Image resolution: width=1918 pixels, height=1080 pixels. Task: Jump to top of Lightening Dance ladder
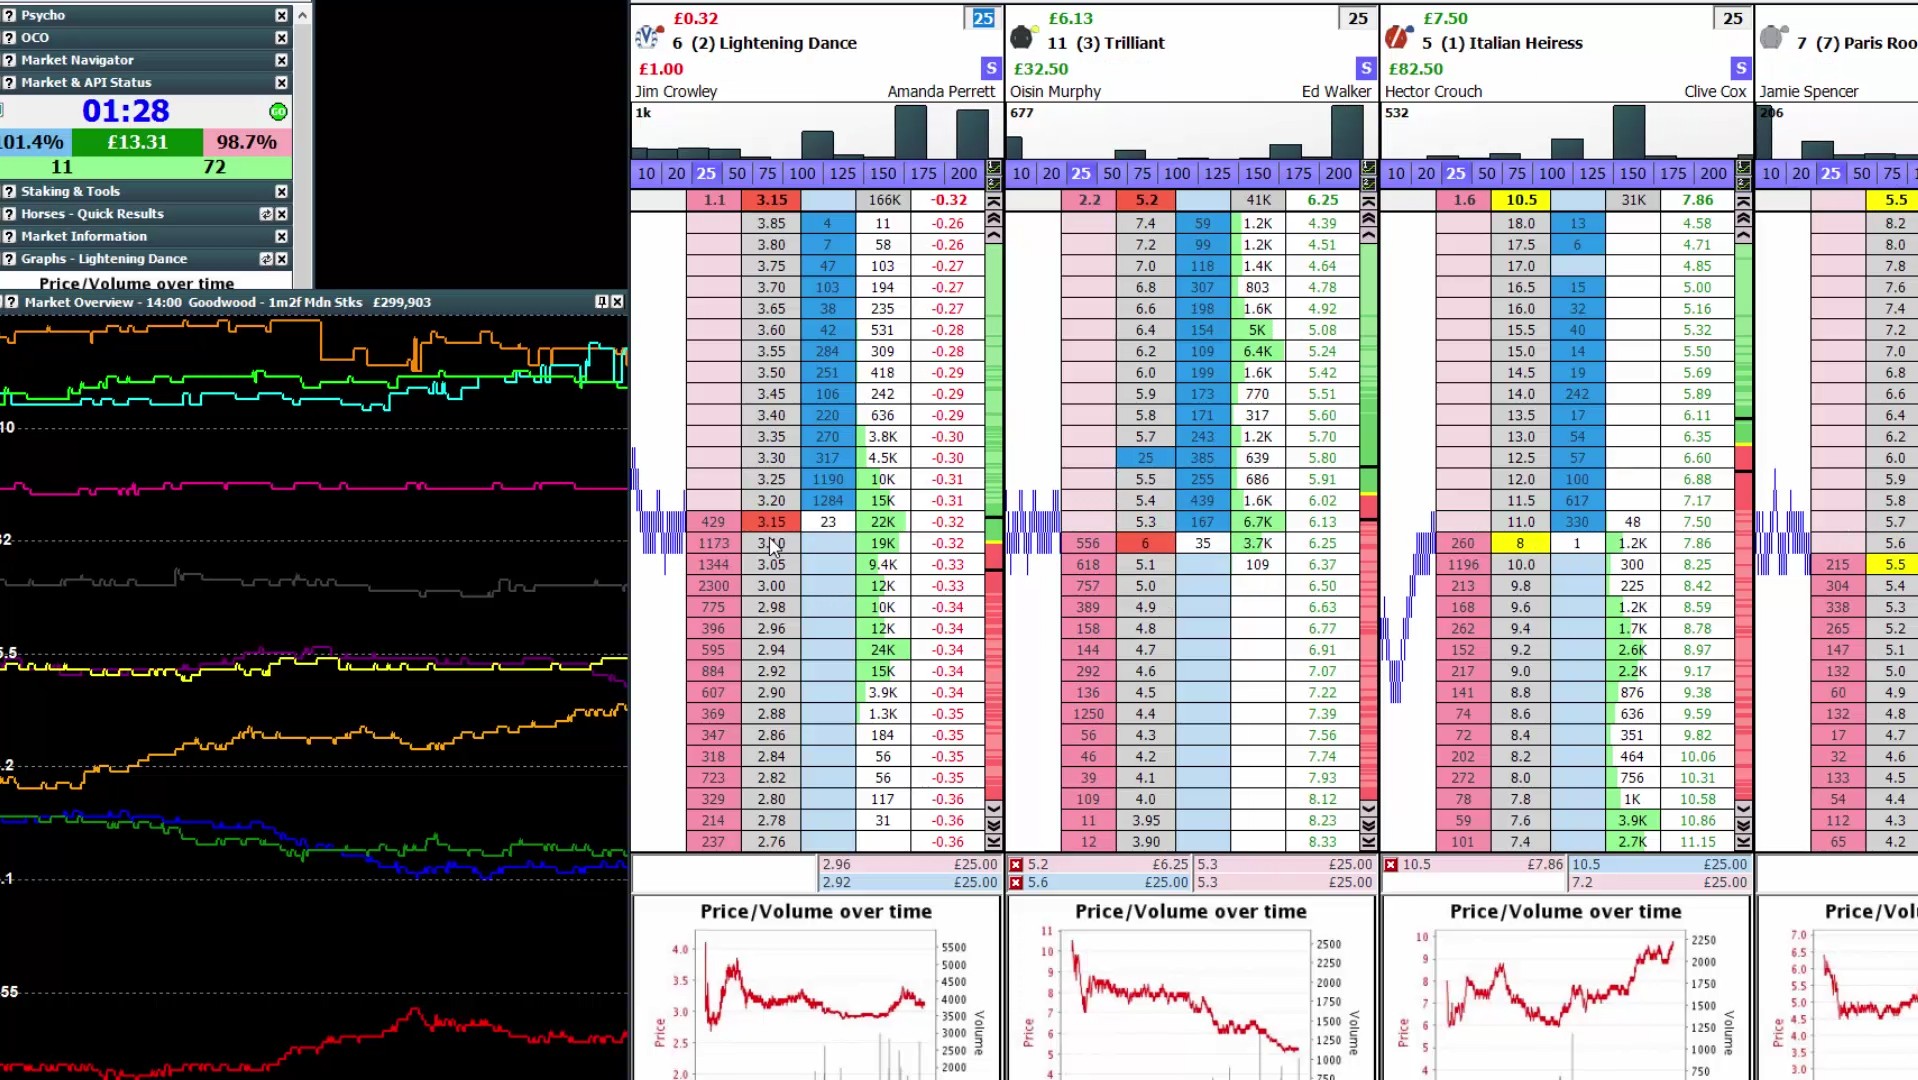[994, 201]
